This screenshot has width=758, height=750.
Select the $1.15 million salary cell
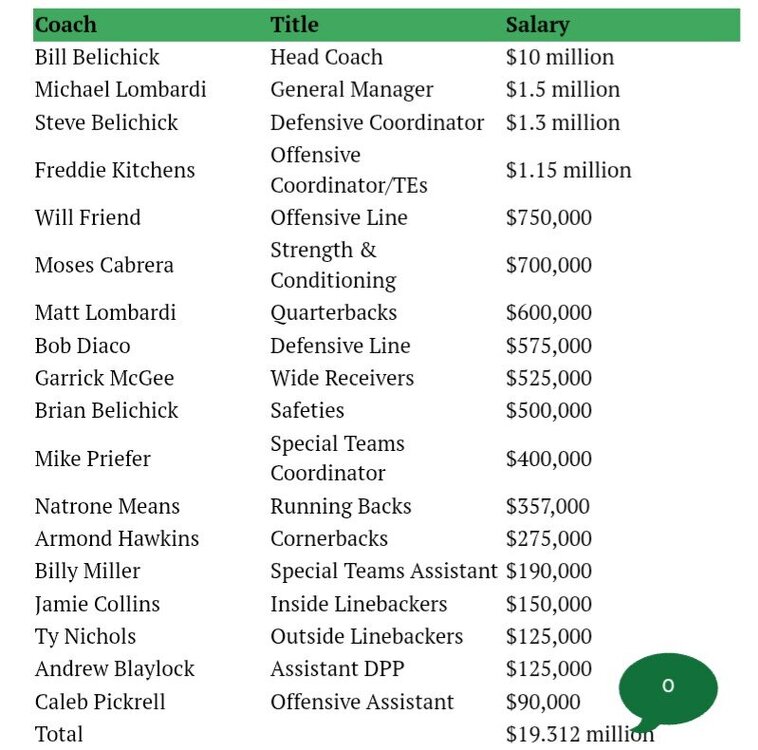click(x=568, y=170)
